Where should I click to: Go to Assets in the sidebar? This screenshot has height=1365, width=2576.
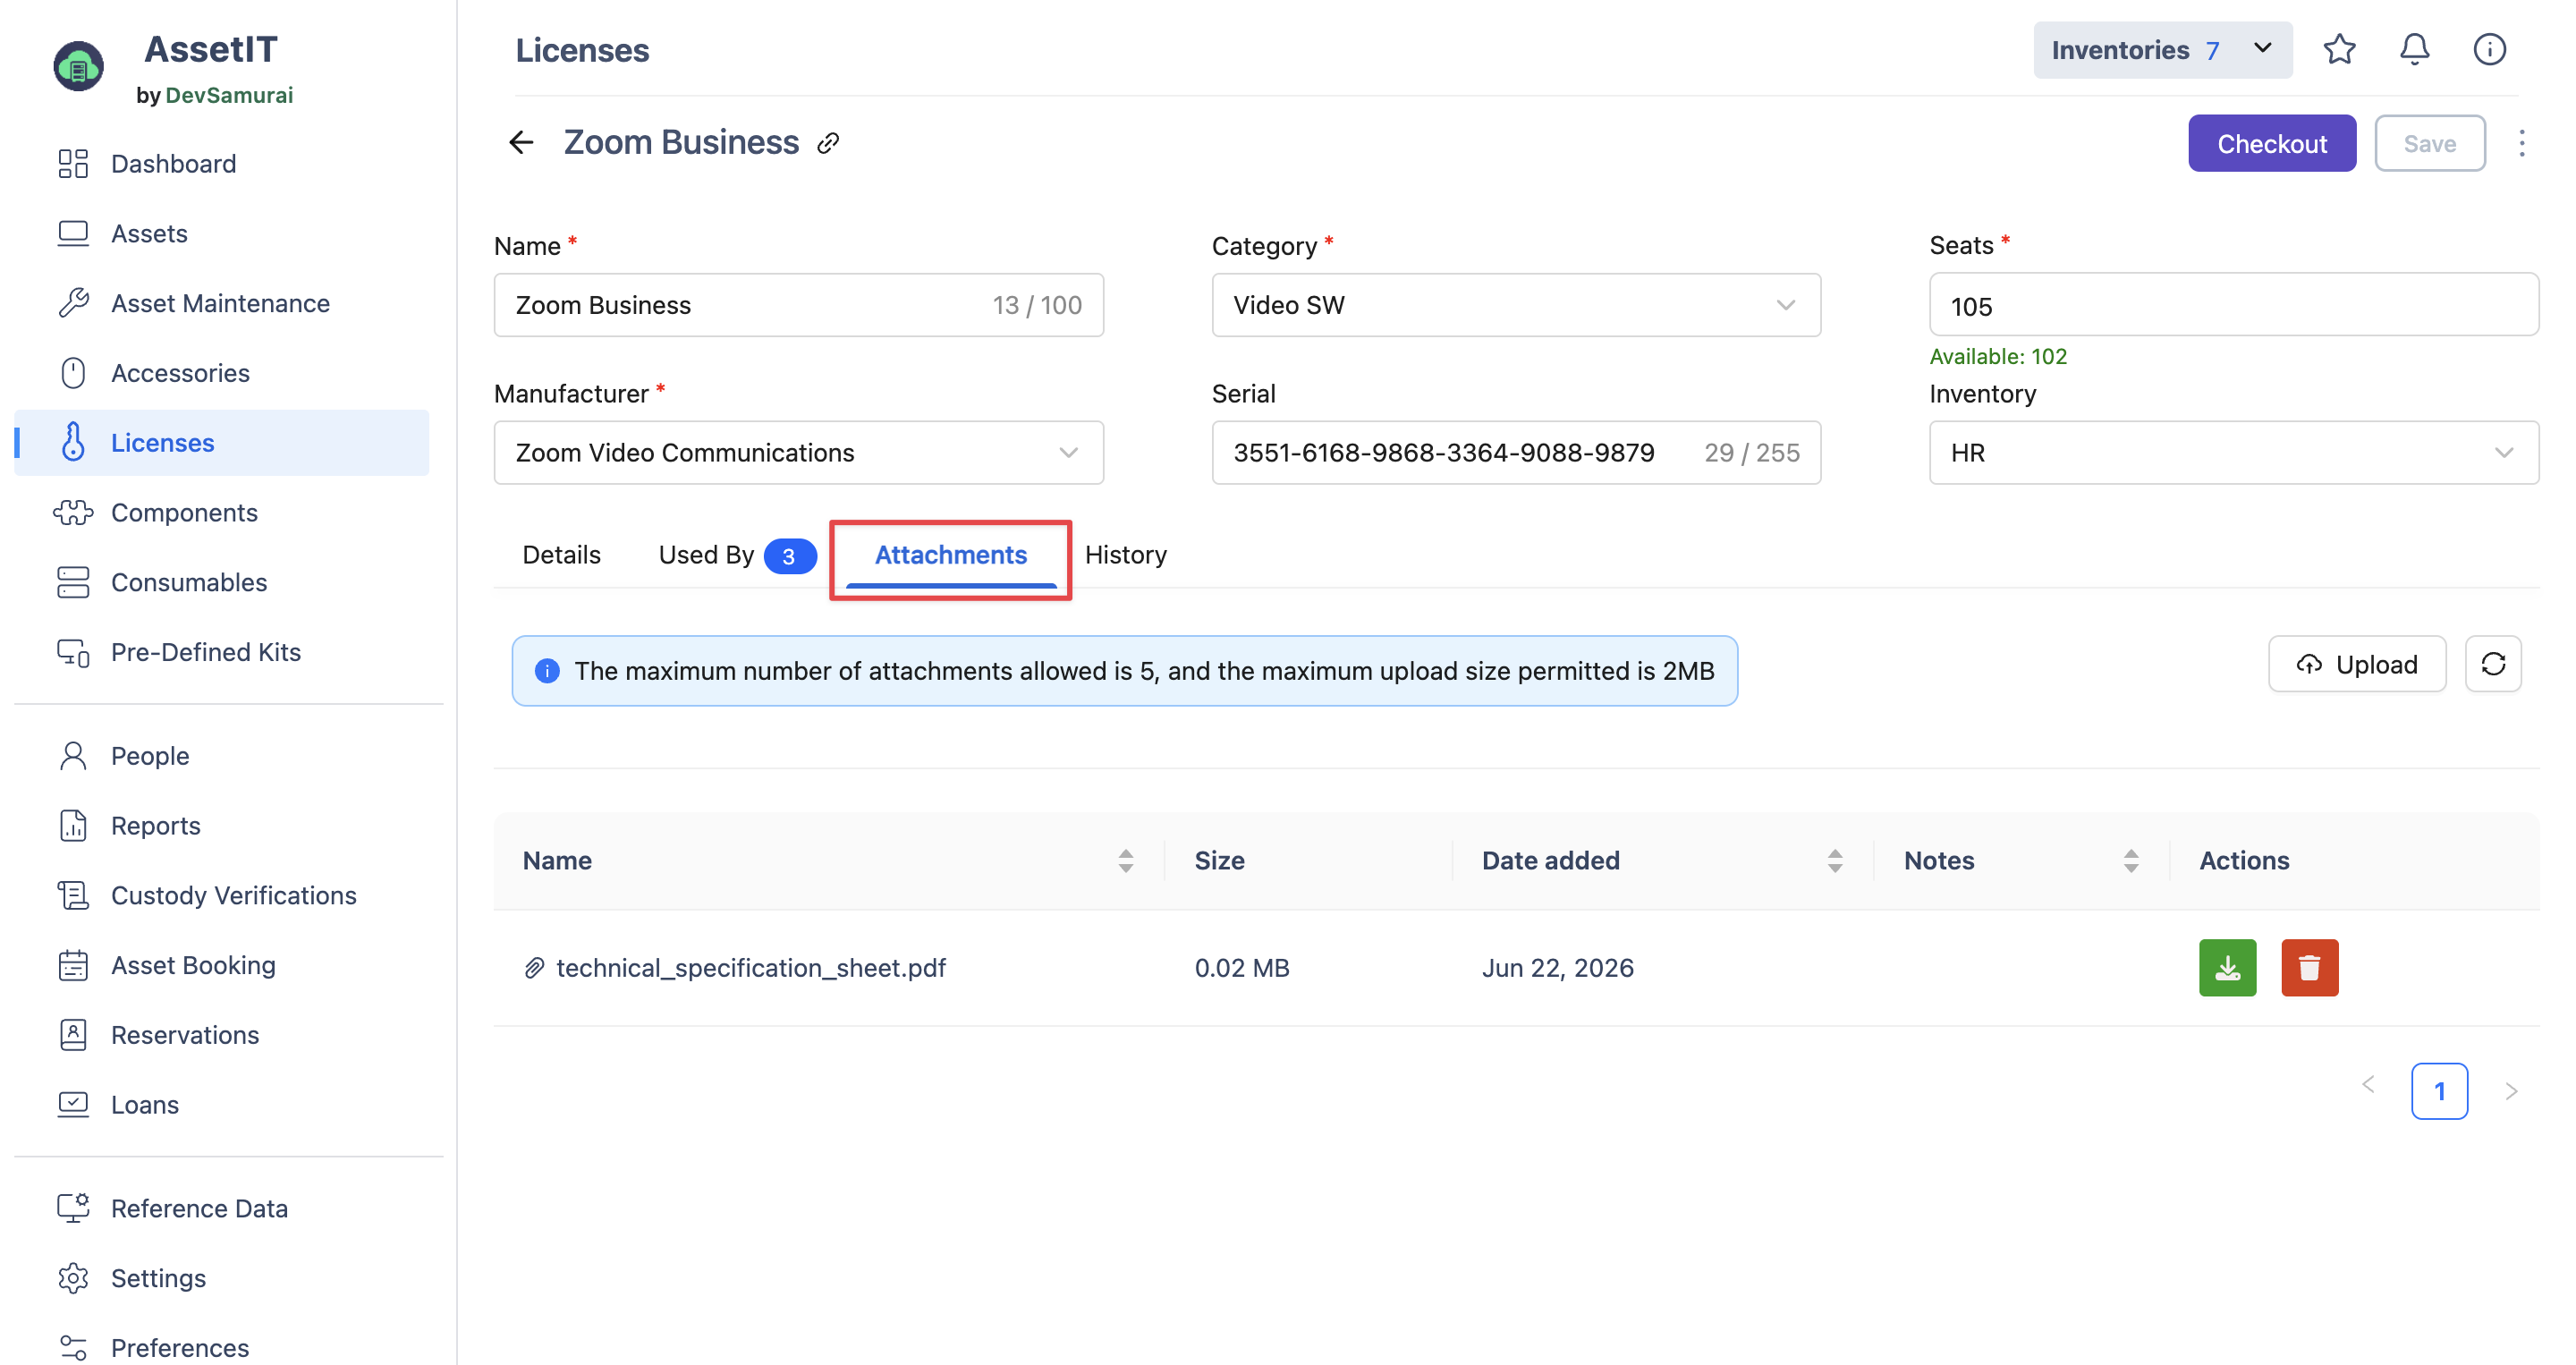[x=149, y=233]
